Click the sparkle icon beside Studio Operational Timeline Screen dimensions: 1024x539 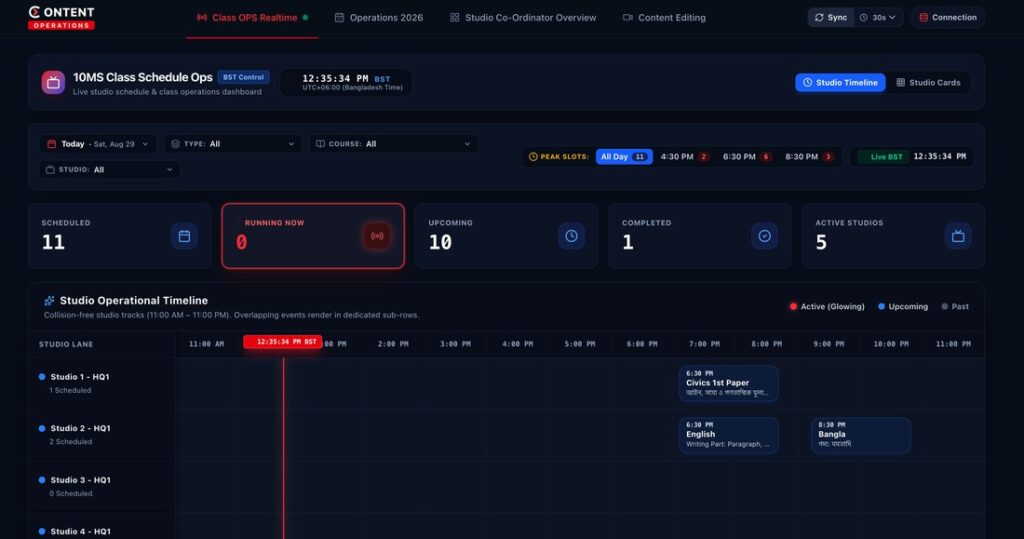(x=49, y=301)
